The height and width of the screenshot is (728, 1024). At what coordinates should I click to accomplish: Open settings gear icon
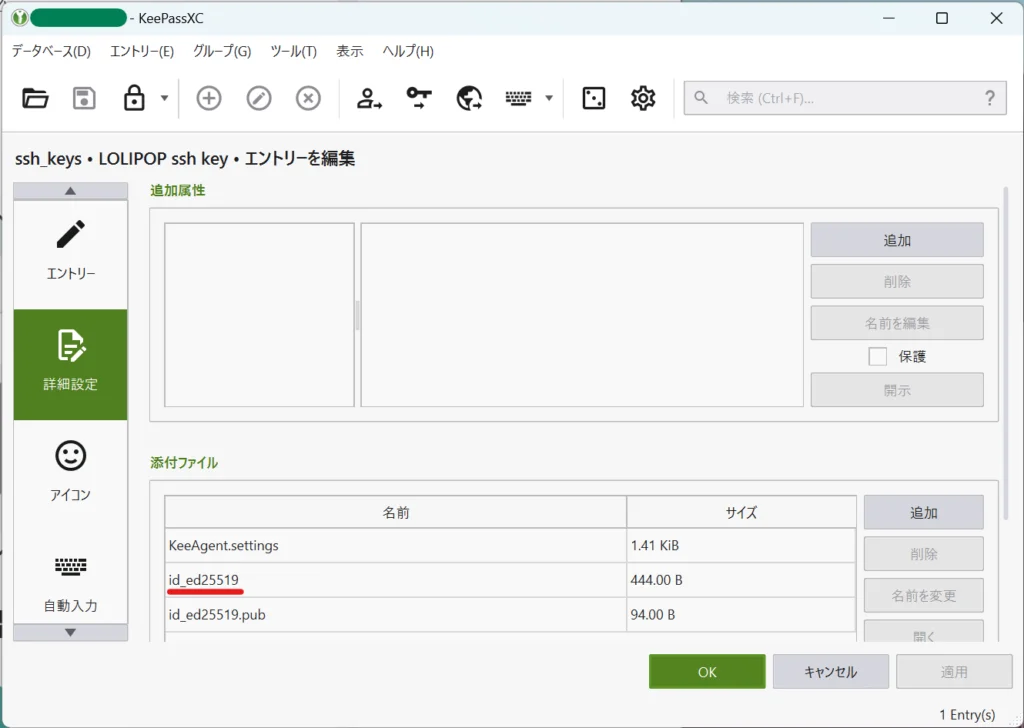coord(643,99)
